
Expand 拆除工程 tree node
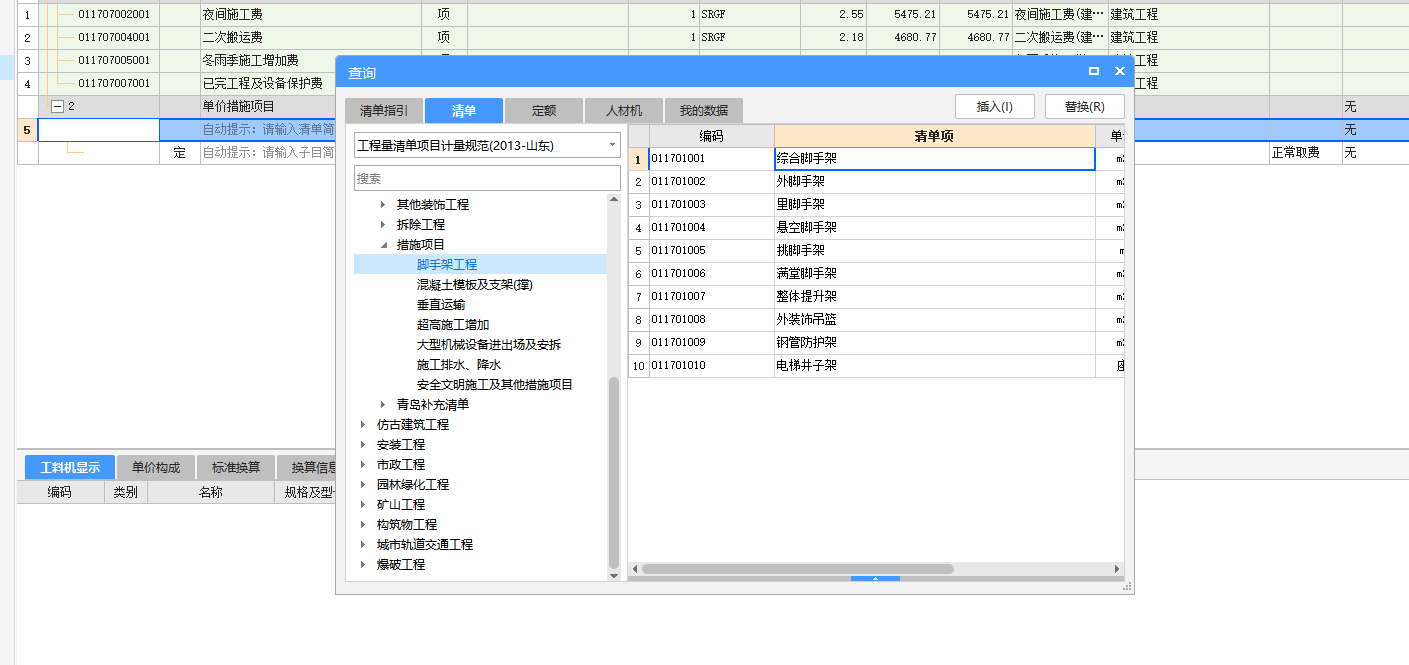point(383,225)
